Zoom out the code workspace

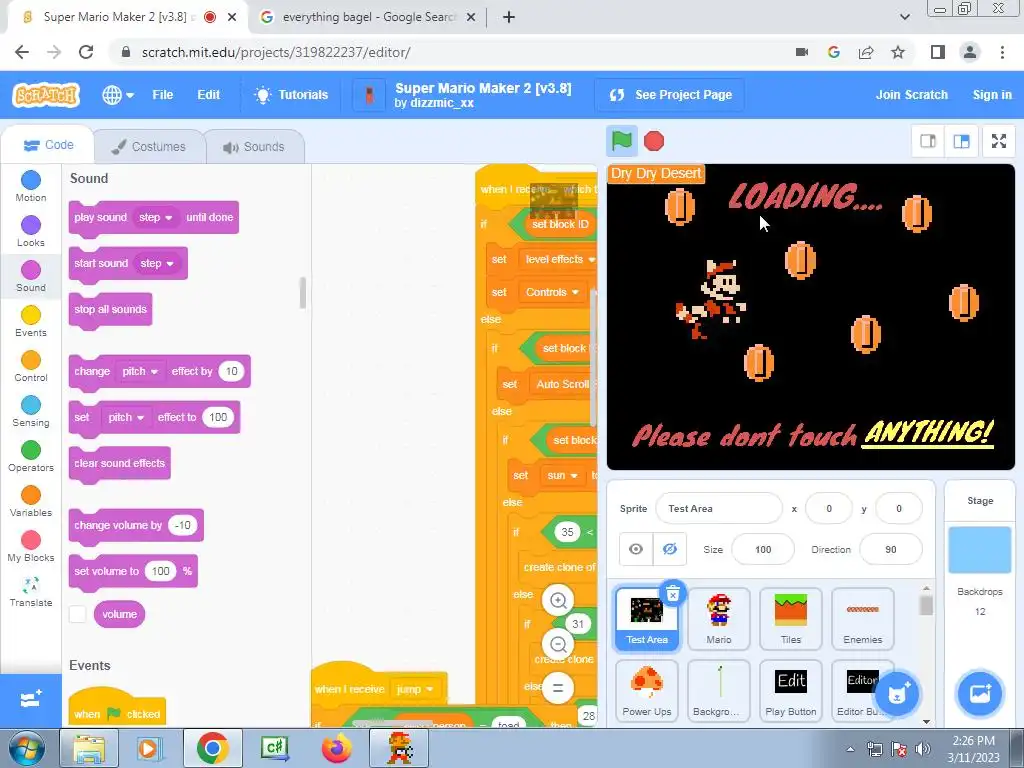(558, 645)
